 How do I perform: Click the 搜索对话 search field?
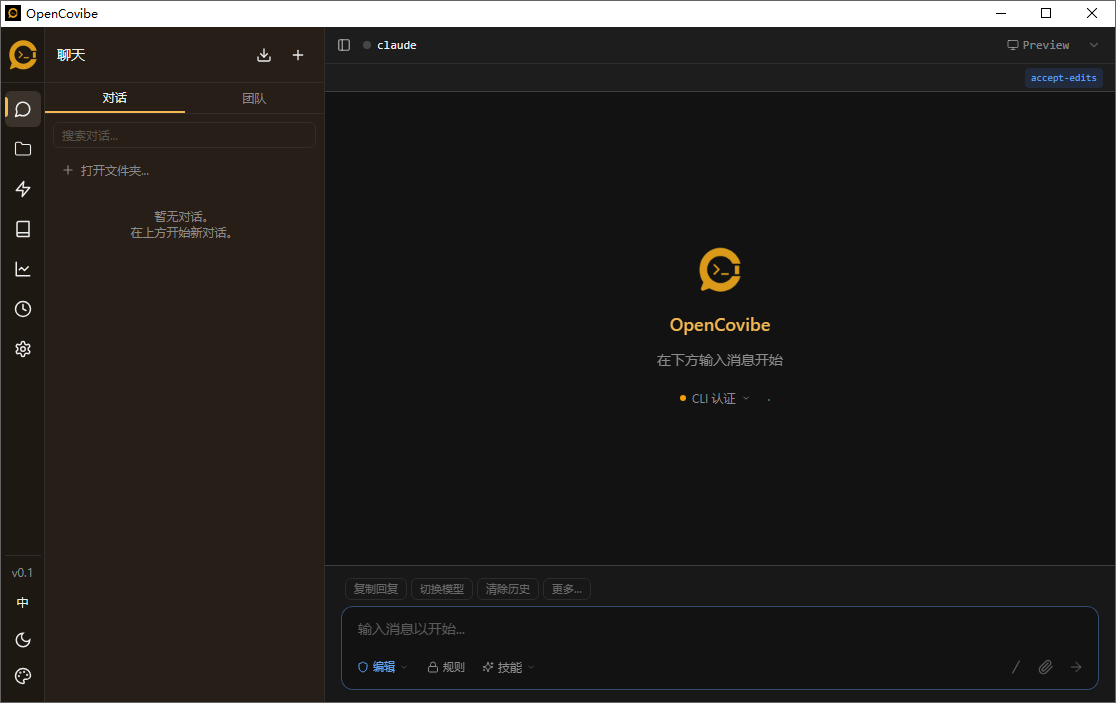[x=184, y=134]
